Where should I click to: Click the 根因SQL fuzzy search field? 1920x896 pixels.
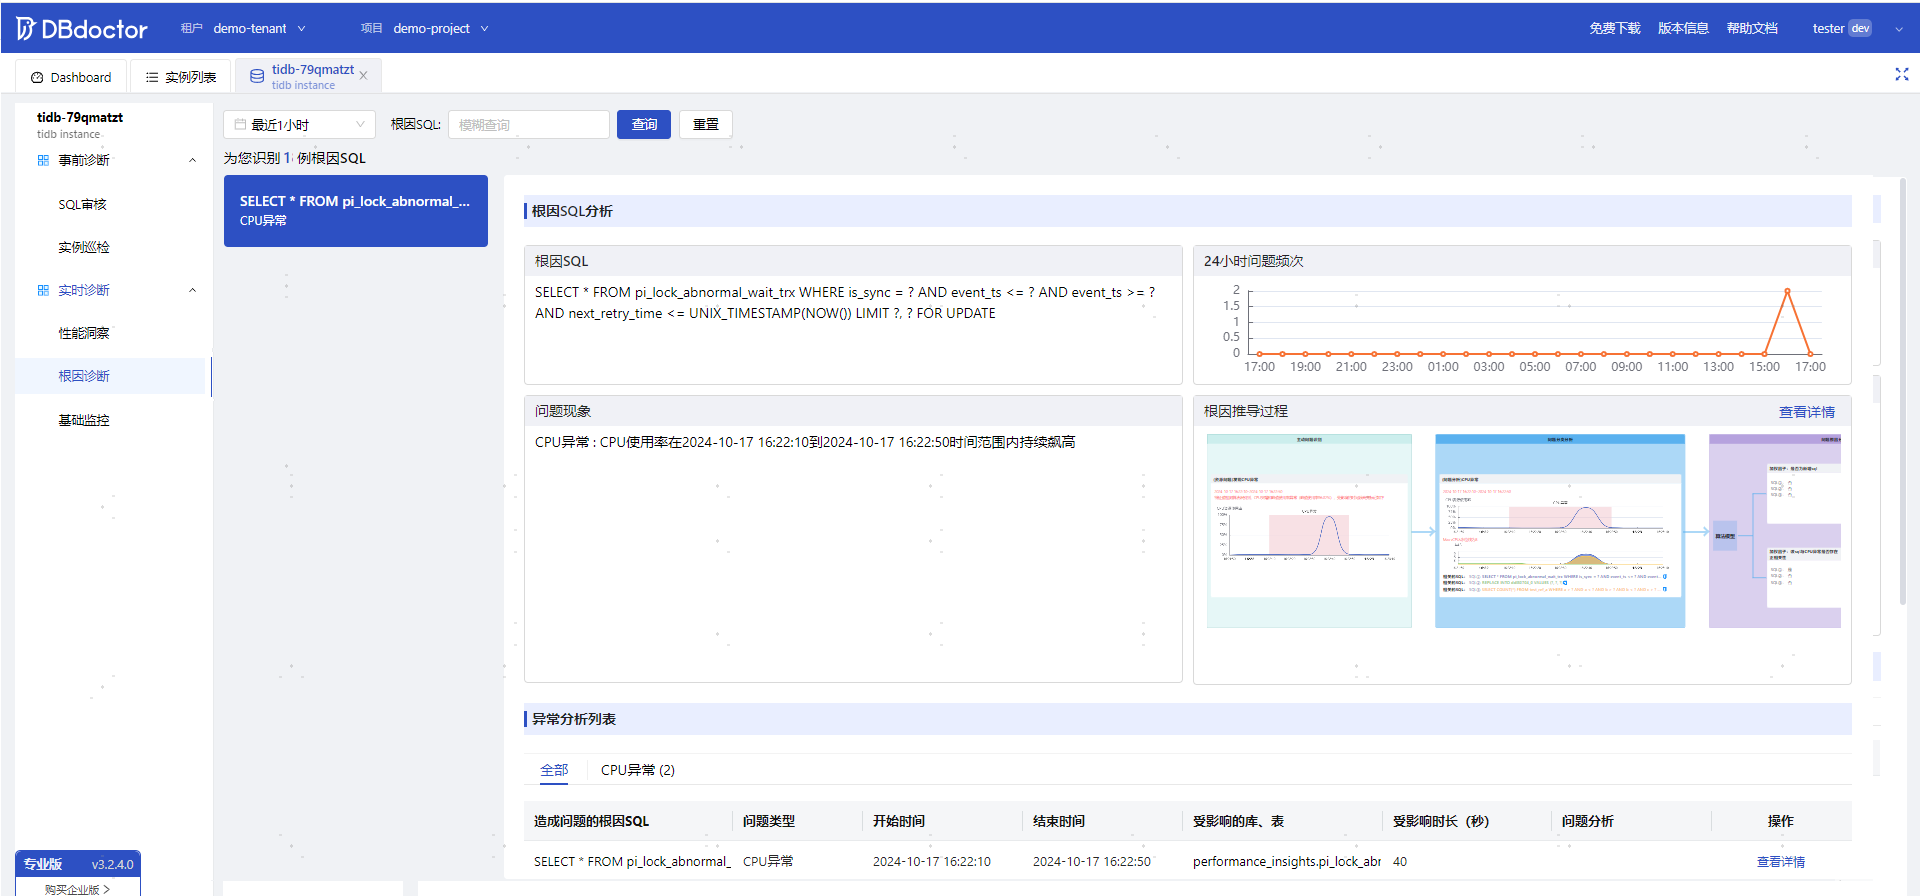click(529, 124)
